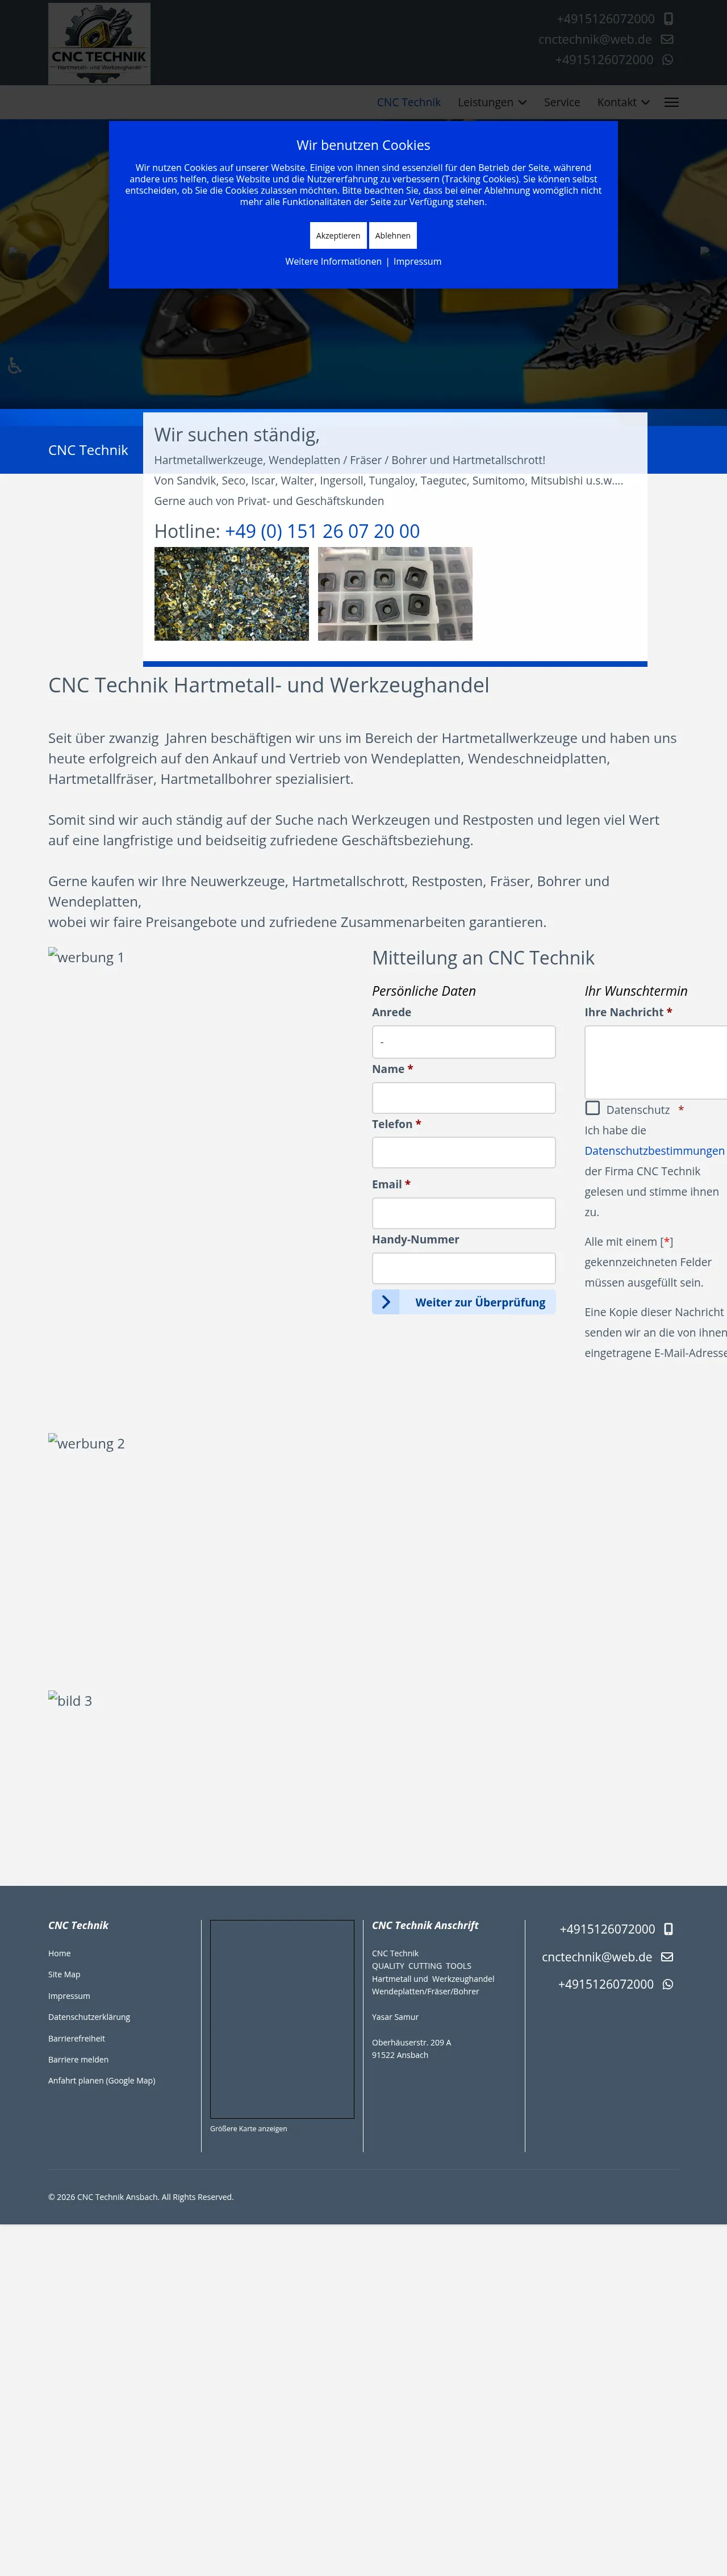Expand the Leistungen dropdown menu
This screenshot has height=2576, width=727.
[491, 103]
